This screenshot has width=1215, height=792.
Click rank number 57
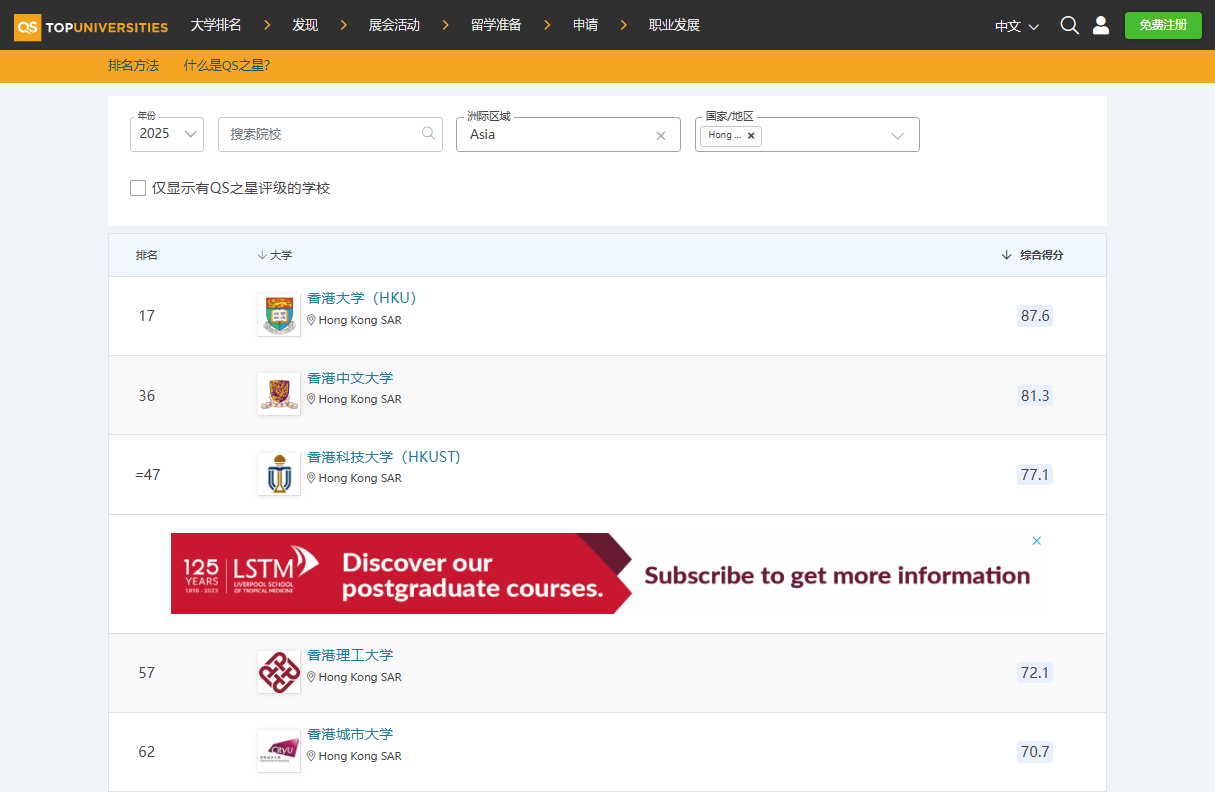pos(147,673)
